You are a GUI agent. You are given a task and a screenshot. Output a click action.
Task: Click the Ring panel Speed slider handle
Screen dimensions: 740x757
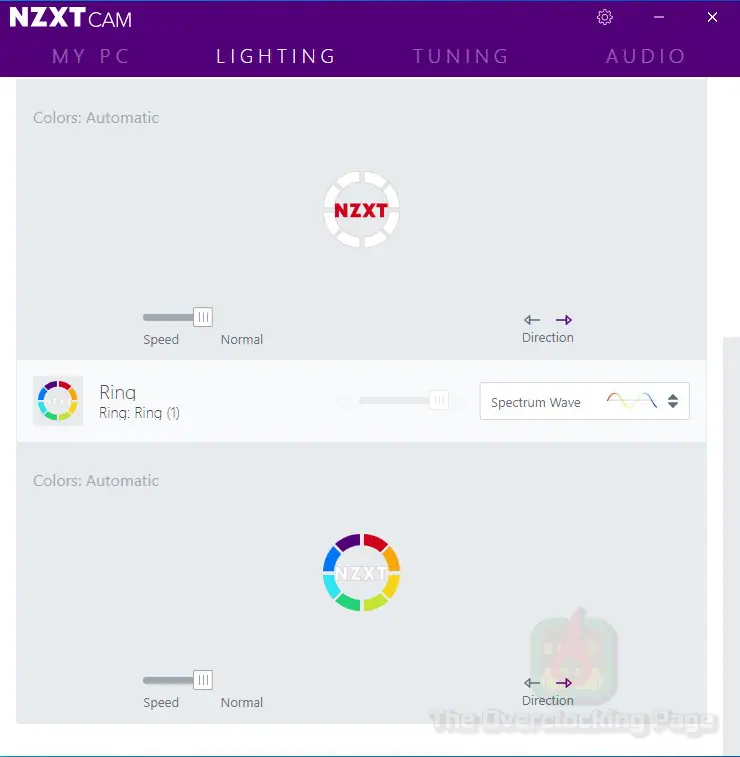pos(203,680)
